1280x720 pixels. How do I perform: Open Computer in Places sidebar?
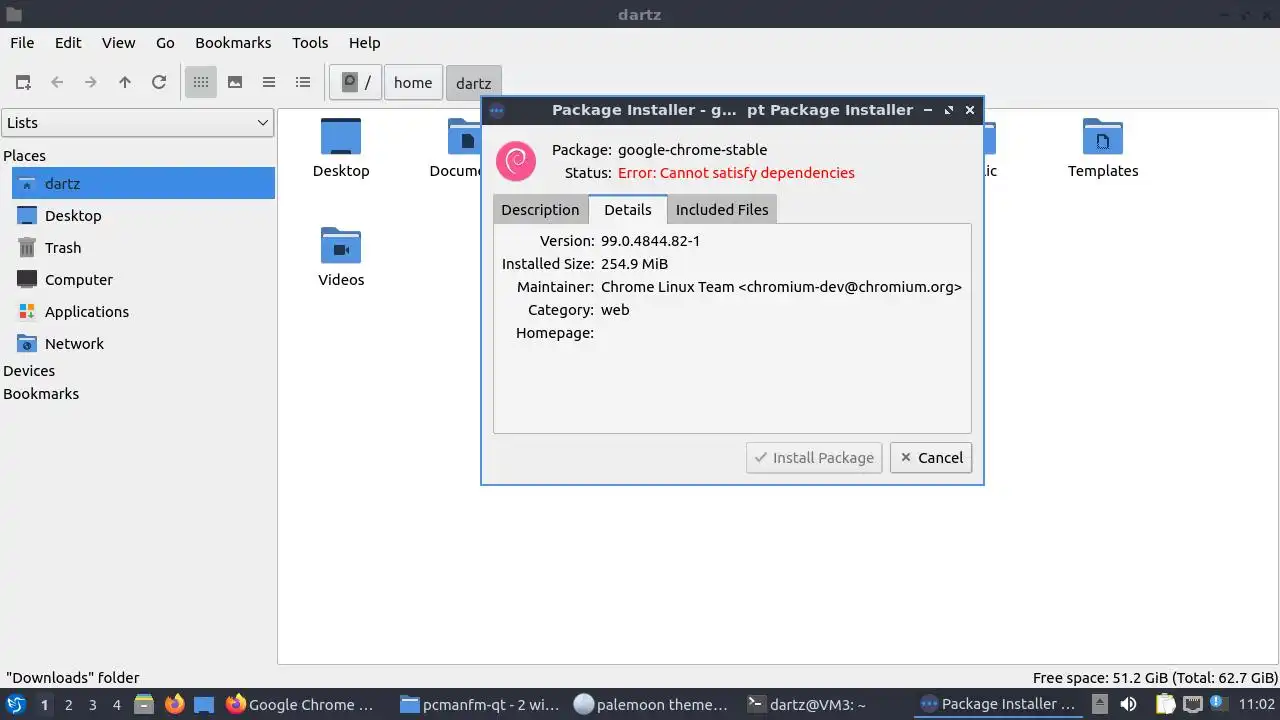[x=143, y=279]
